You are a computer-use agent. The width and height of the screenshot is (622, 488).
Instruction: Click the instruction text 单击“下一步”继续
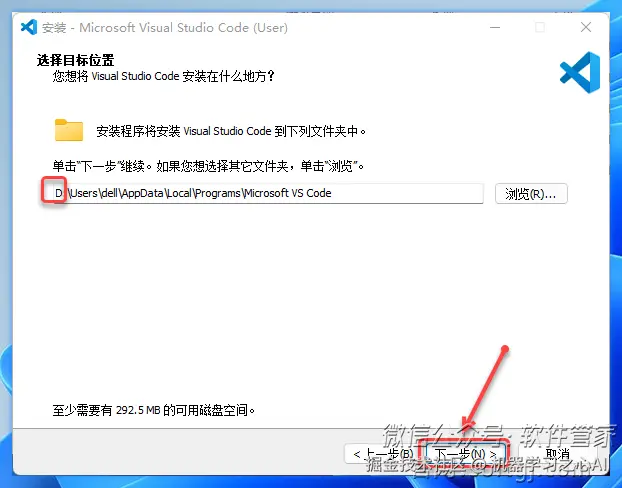click(x=102, y=165)
